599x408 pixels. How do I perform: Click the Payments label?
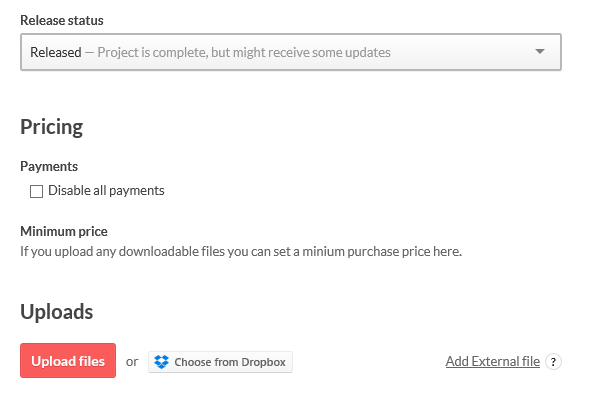49,167
